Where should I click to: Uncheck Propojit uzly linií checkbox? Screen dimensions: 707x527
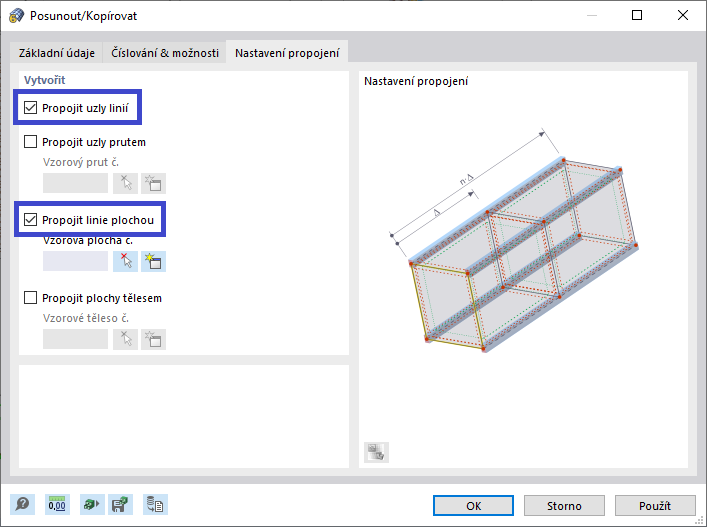[x=30, y=108]
